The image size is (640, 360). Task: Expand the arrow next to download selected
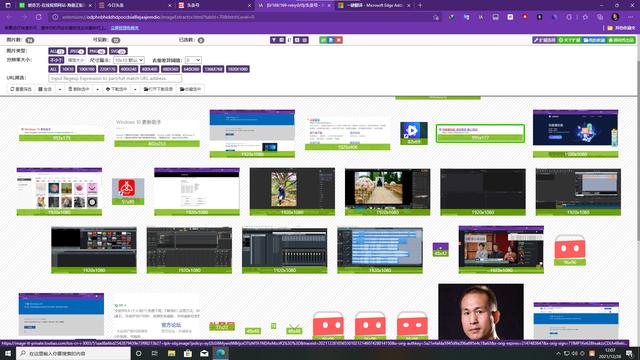tap(135, 89)
